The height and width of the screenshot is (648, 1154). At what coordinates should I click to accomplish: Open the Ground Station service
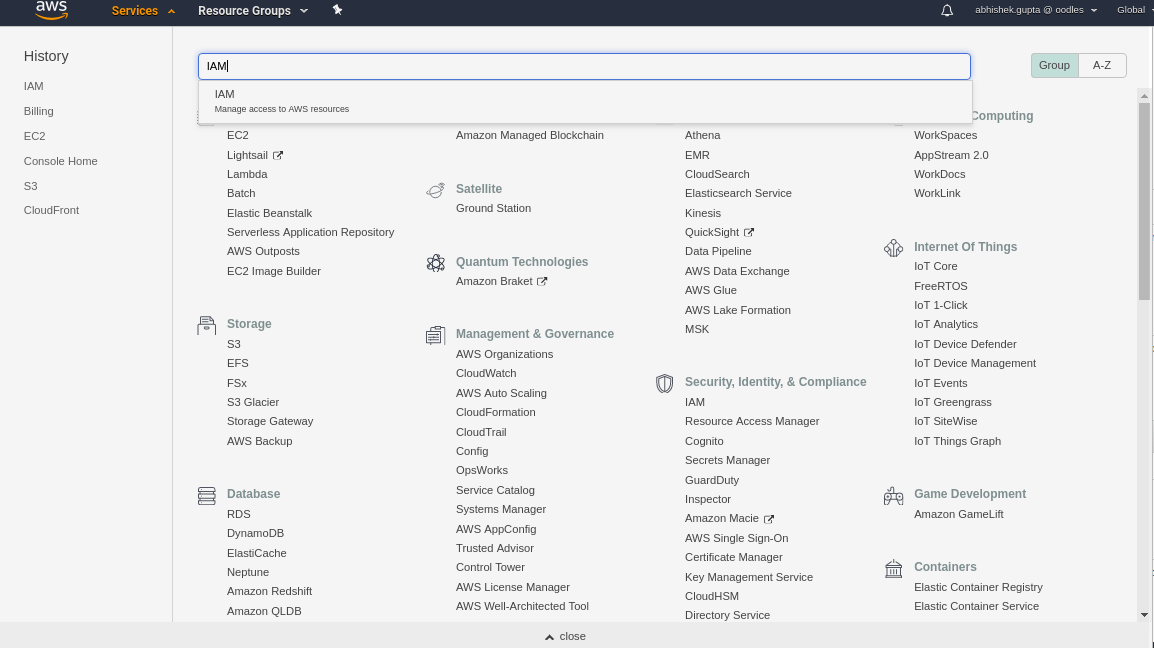coord(493,208)
